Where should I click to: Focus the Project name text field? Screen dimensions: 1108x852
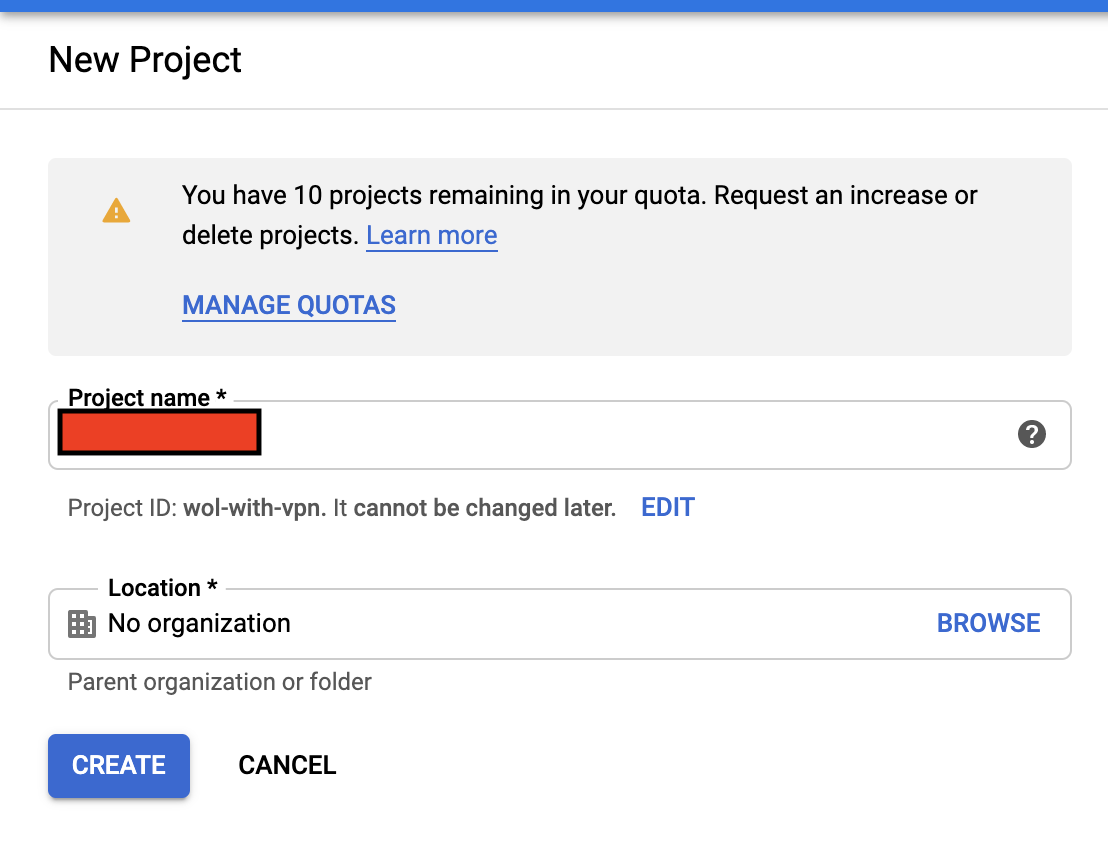[560, 434]
